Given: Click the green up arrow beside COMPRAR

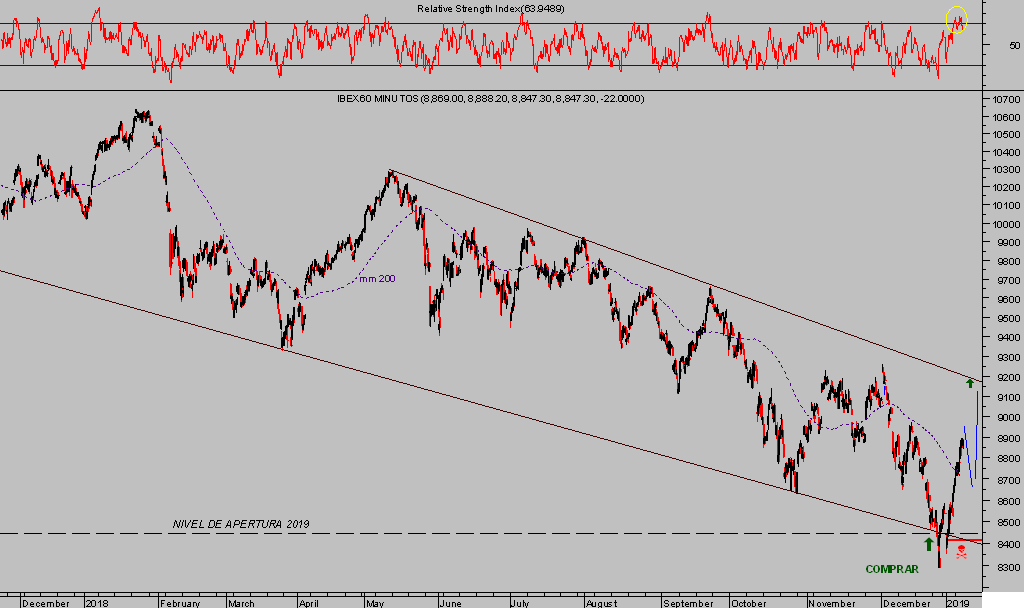Looking at the screenshot, I should pyautogui.click(x=929, y=544).
